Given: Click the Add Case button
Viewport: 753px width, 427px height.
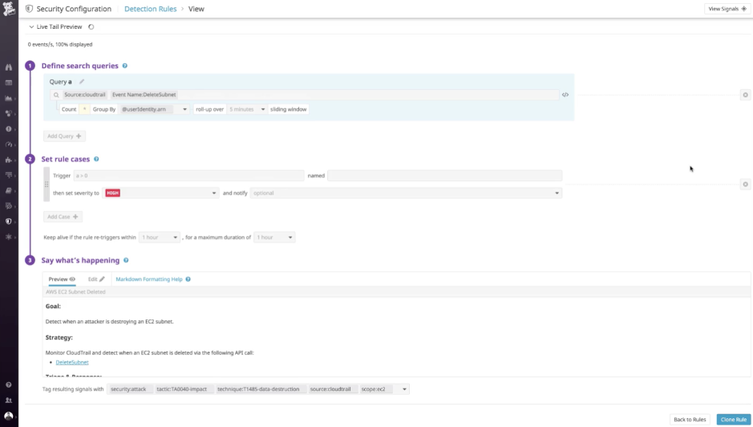Looking at the screenshot, I should click(x=62, y=217).
